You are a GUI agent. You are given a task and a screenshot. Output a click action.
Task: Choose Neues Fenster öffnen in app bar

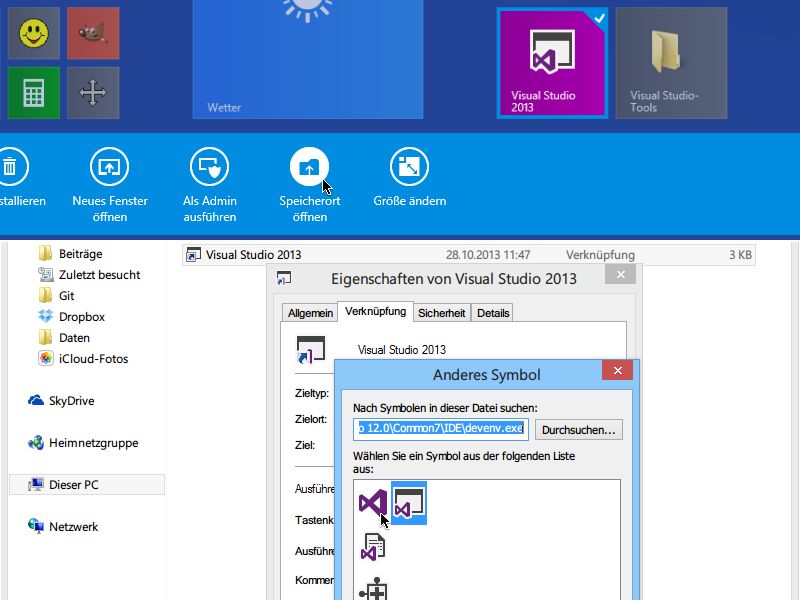110,185
